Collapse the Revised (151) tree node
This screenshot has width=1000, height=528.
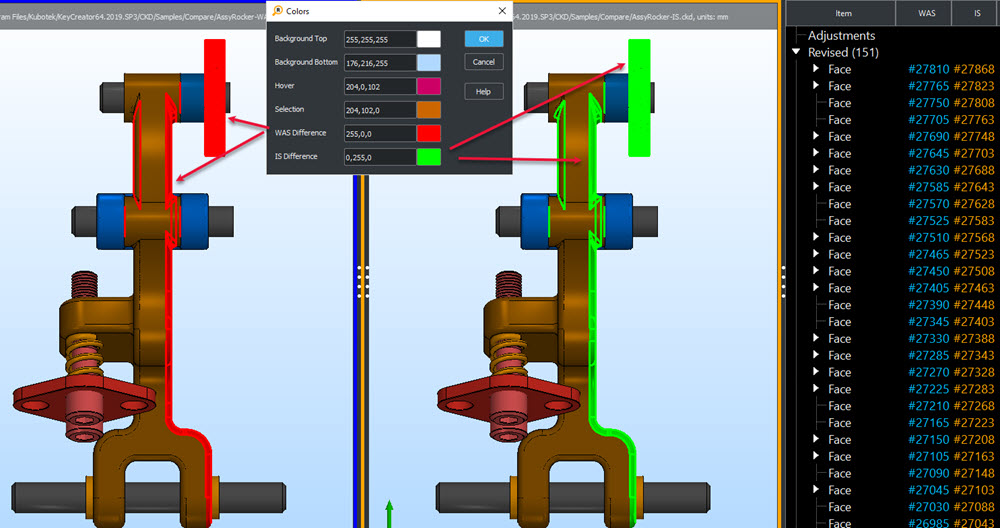tap(796, 52)
